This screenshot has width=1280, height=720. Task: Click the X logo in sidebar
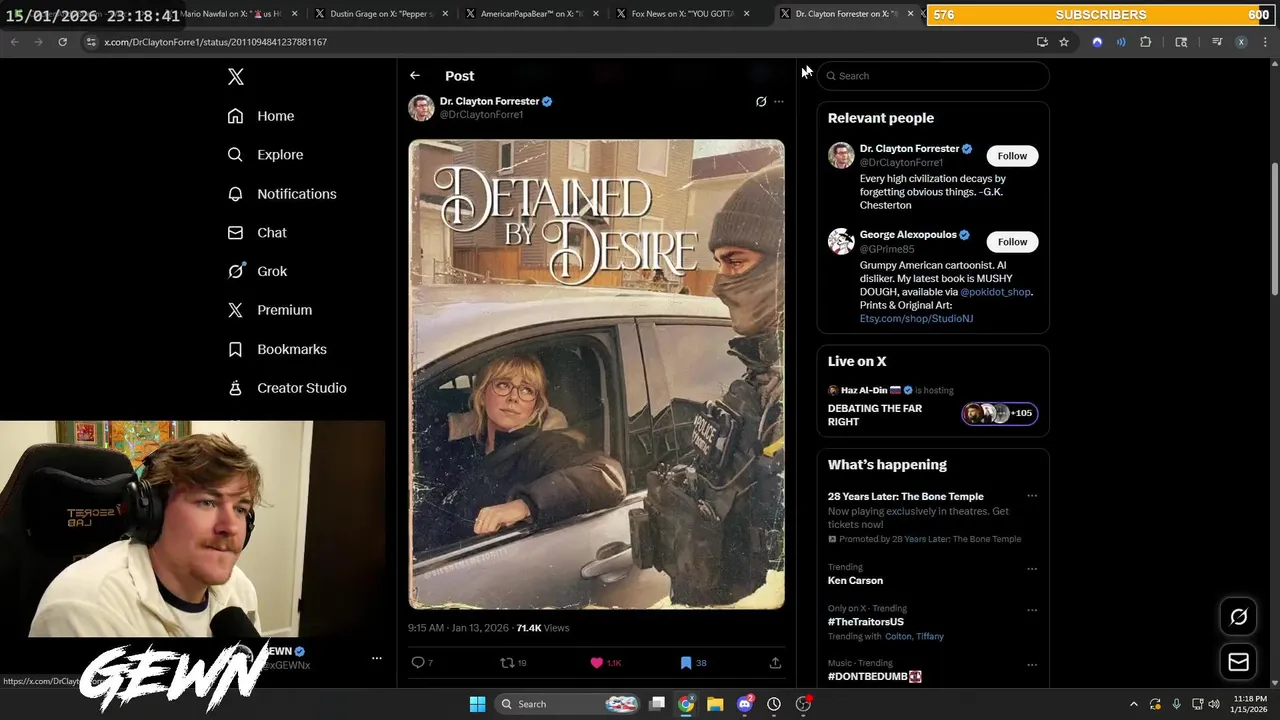point(235,77)
